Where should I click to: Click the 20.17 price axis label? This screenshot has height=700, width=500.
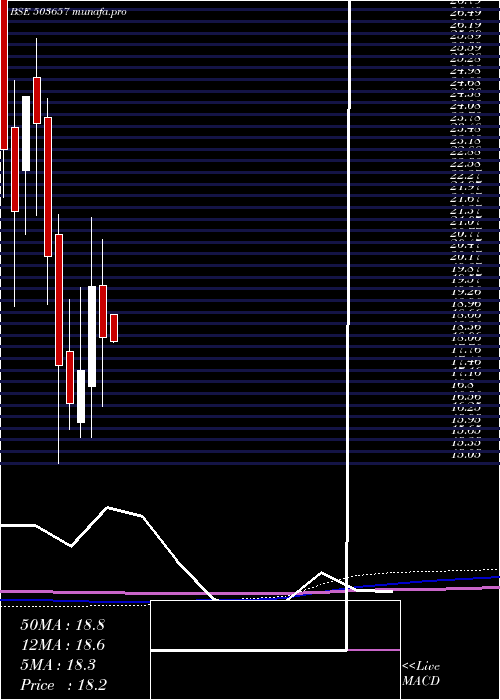click(x=465, y=257)
